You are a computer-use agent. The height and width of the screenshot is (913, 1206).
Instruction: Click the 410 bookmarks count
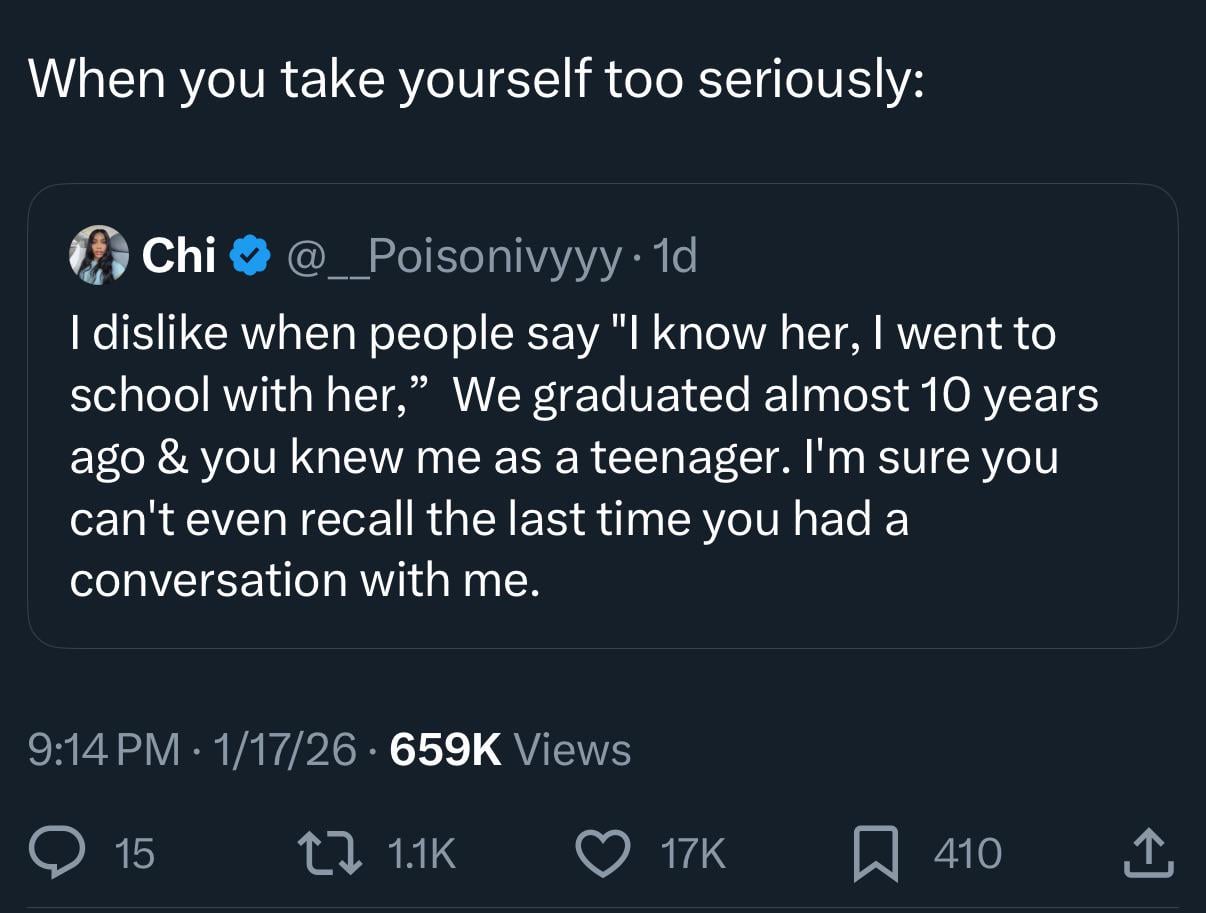tap(967, 853)
